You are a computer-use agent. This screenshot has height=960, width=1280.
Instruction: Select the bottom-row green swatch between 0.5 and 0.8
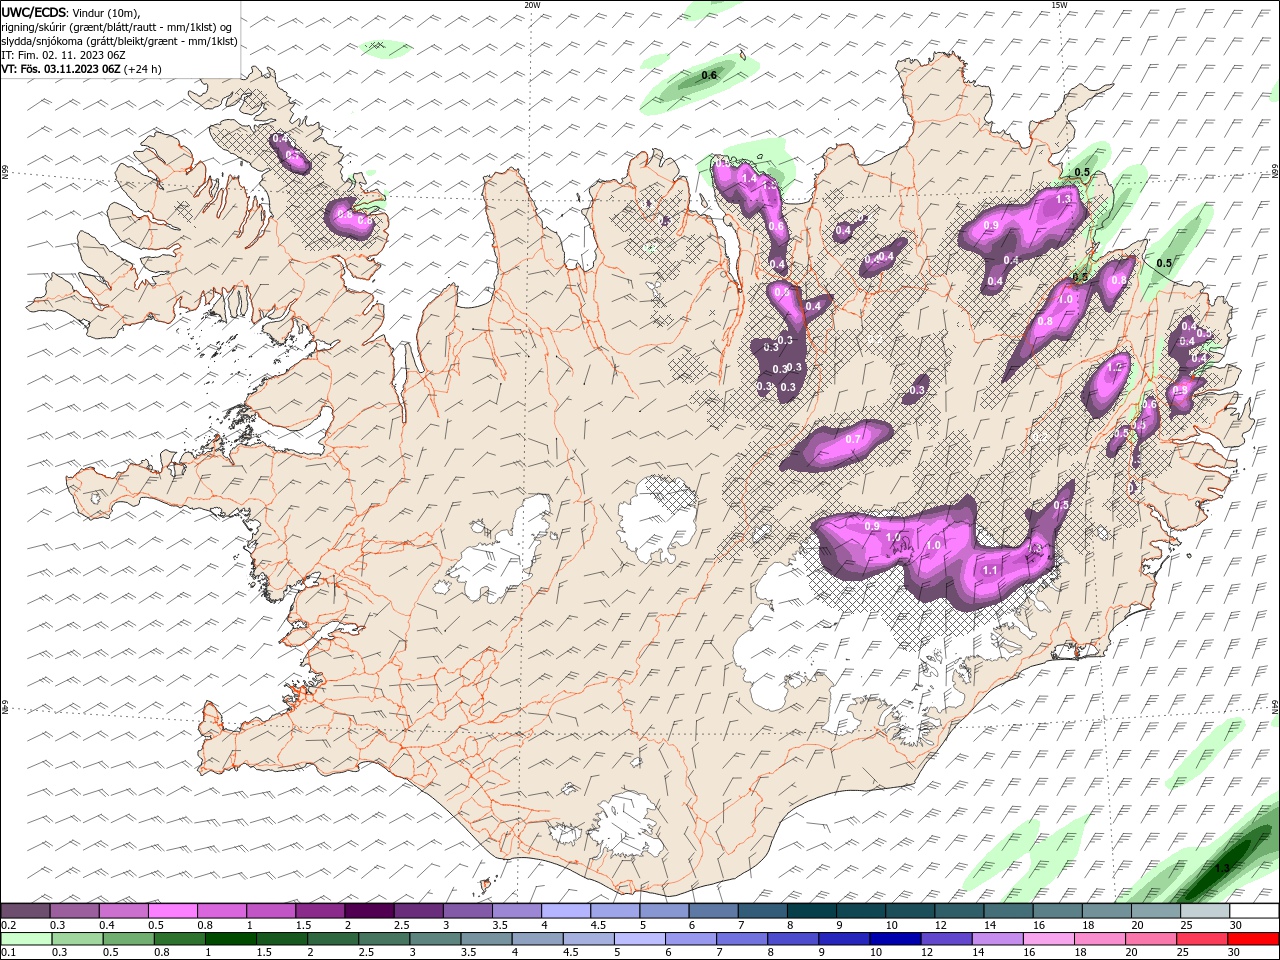[128, 939]
